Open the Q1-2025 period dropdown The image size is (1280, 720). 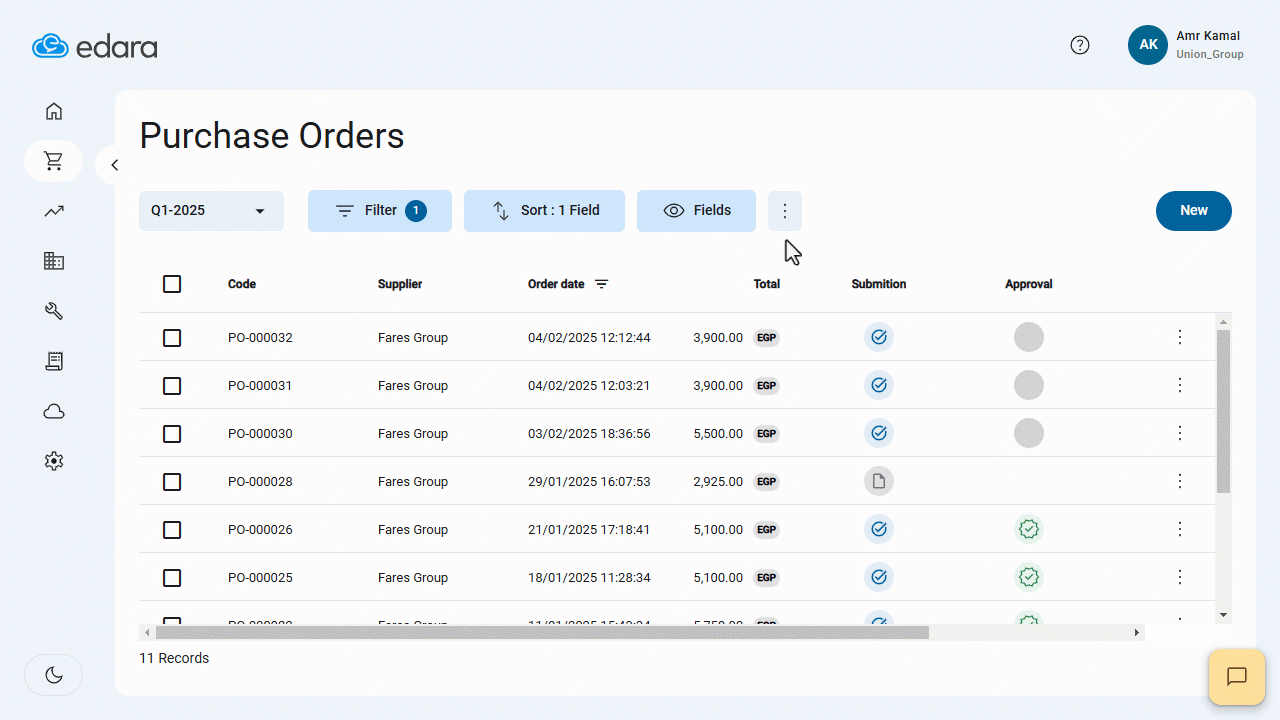click(211, 211)
